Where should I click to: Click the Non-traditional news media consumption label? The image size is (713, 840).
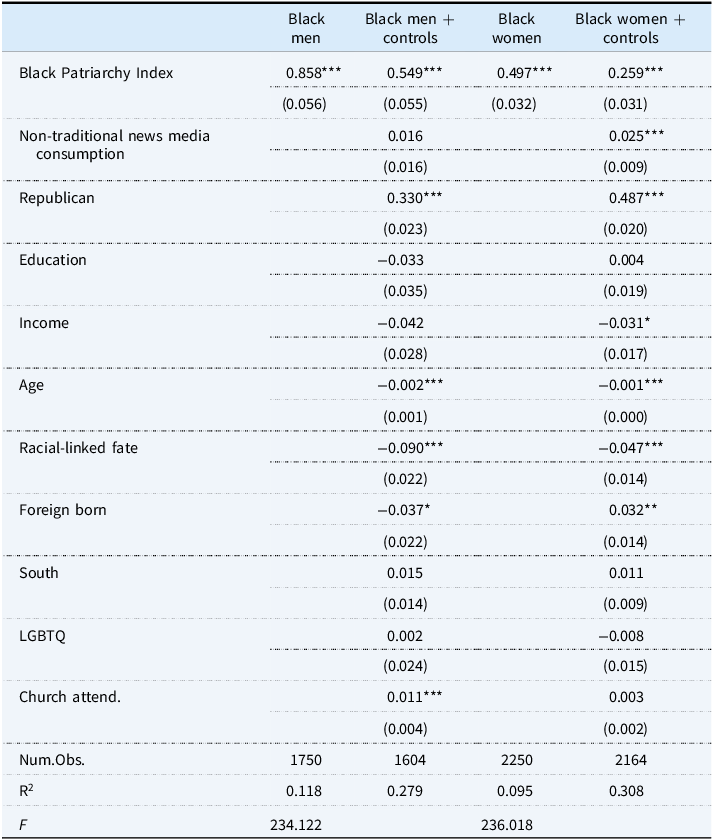114,145
